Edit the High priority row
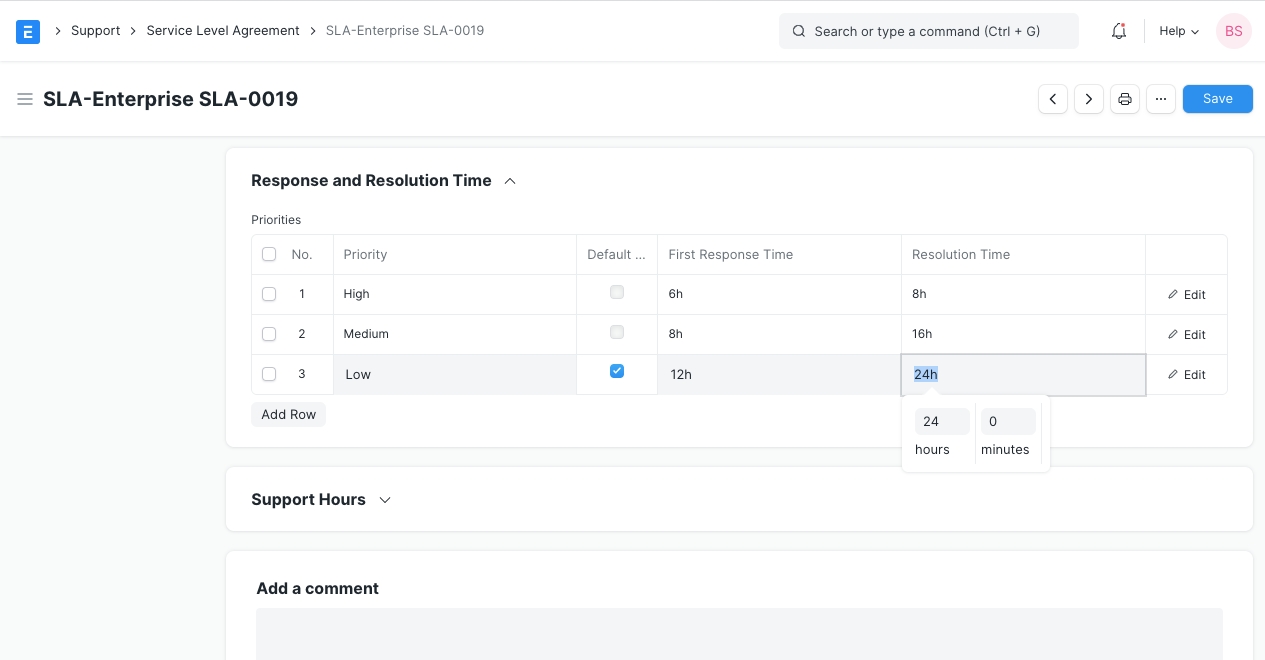Image resolution: width=1265 pixels, height=660 pixels. click(1186, 295)
